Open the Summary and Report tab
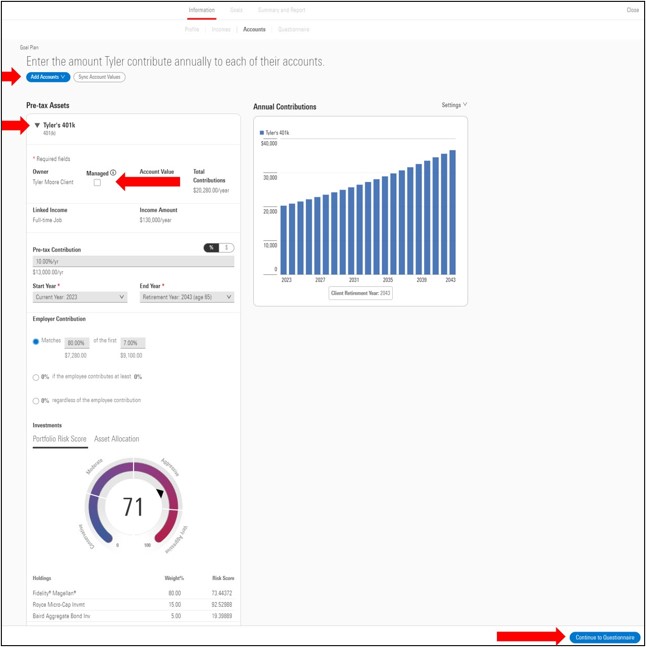 281,10
